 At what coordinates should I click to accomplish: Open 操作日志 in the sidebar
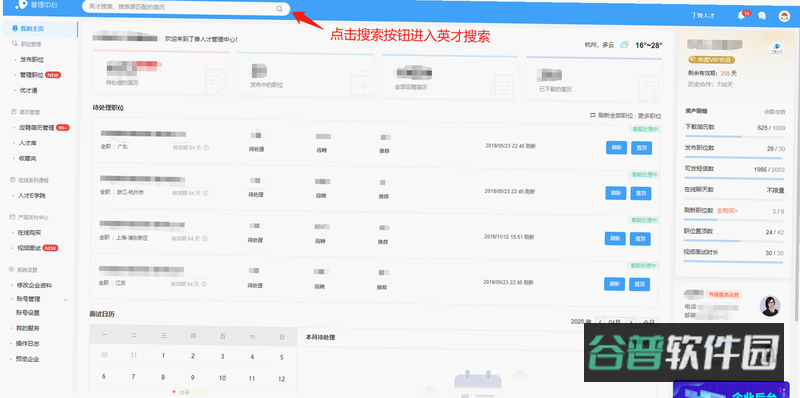(x=28, y=343)
